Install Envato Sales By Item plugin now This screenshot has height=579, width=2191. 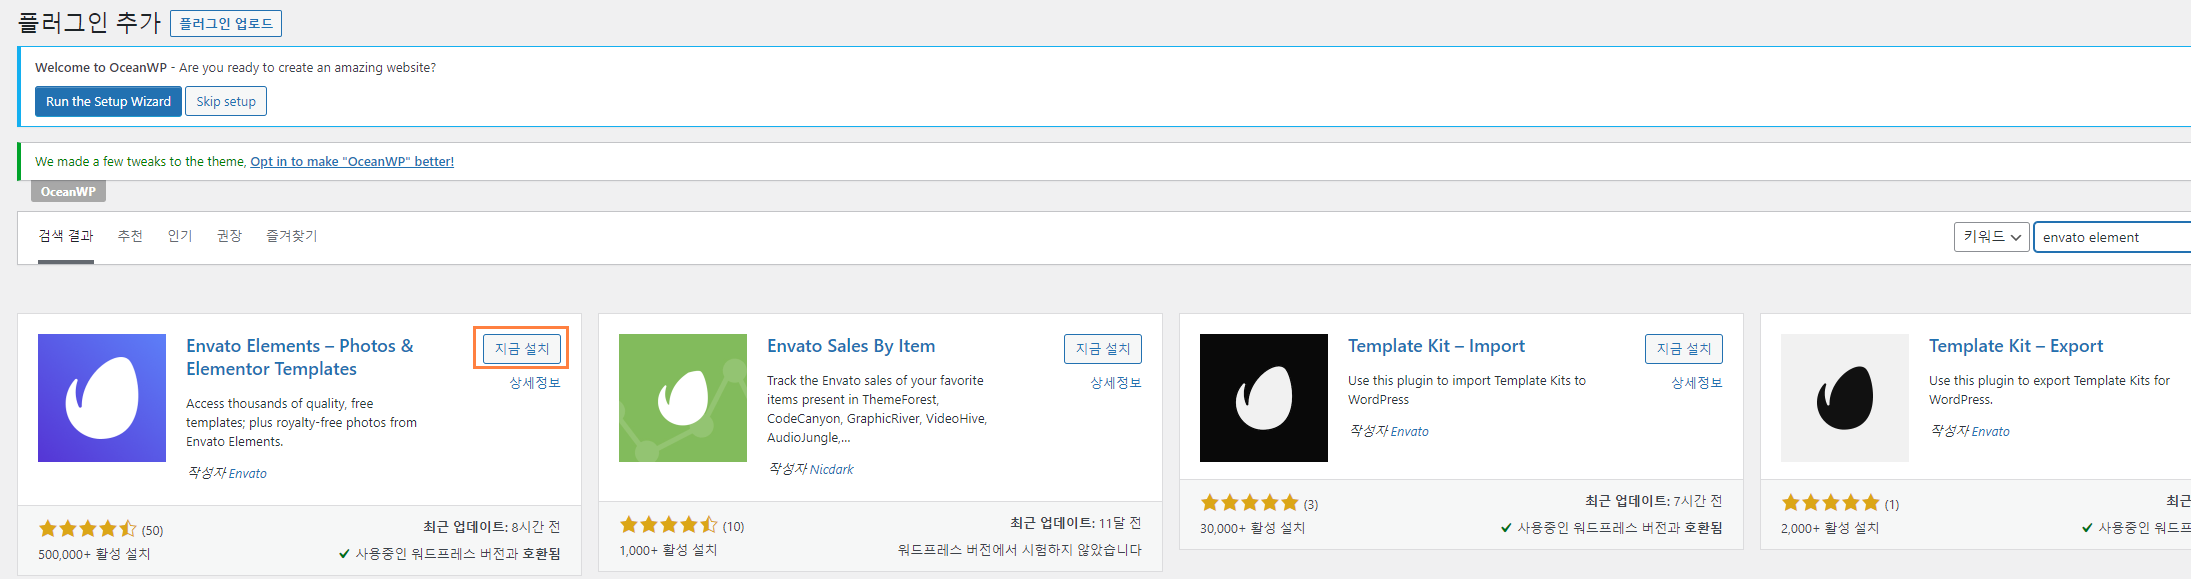click(1103, 348)
